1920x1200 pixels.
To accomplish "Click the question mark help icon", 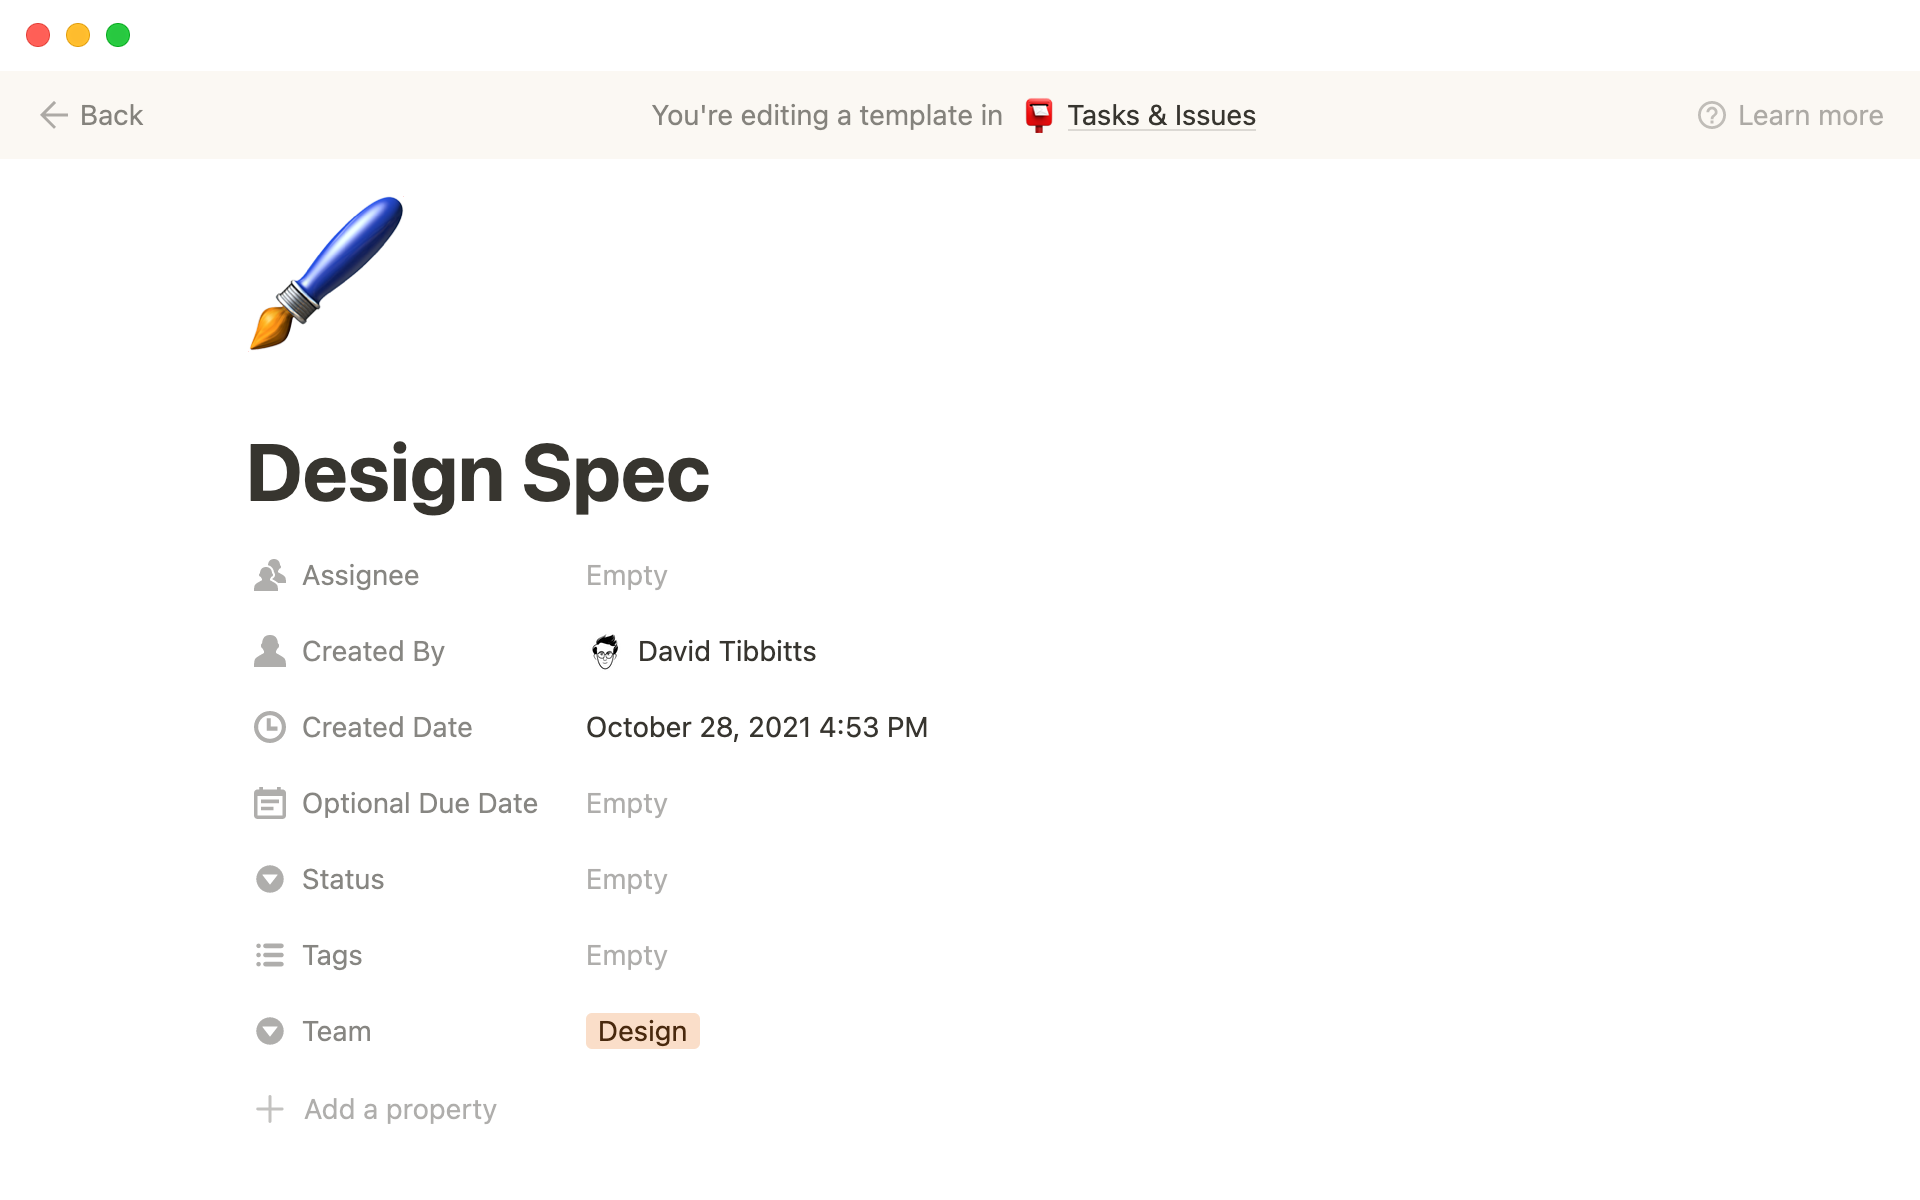I will pyautogui.click(x=1711, y=116).
